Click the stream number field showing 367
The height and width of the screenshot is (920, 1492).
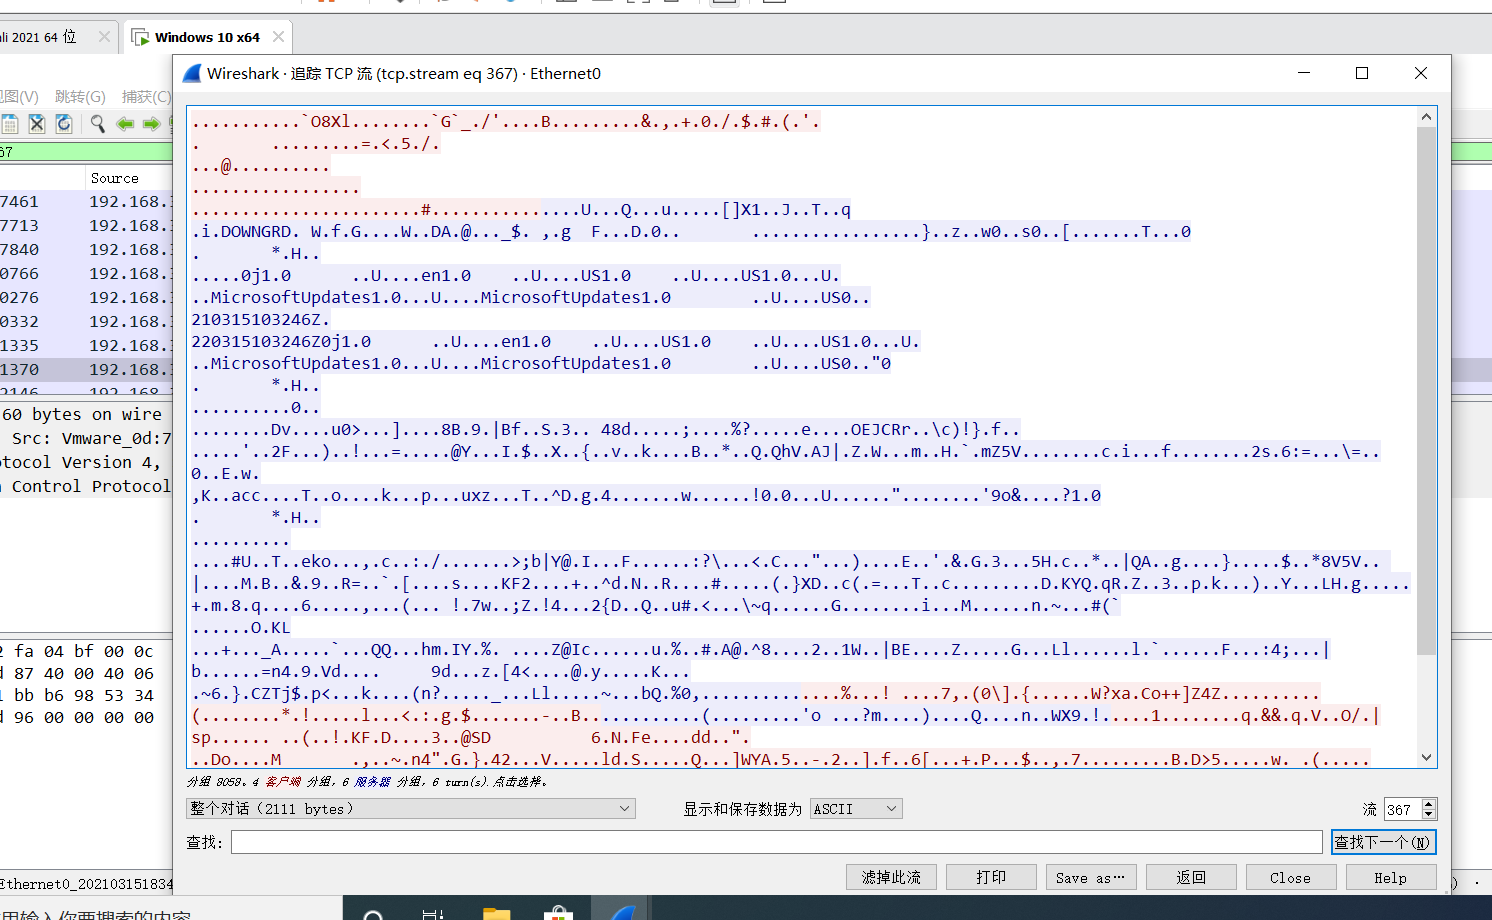coord(1402,809)
